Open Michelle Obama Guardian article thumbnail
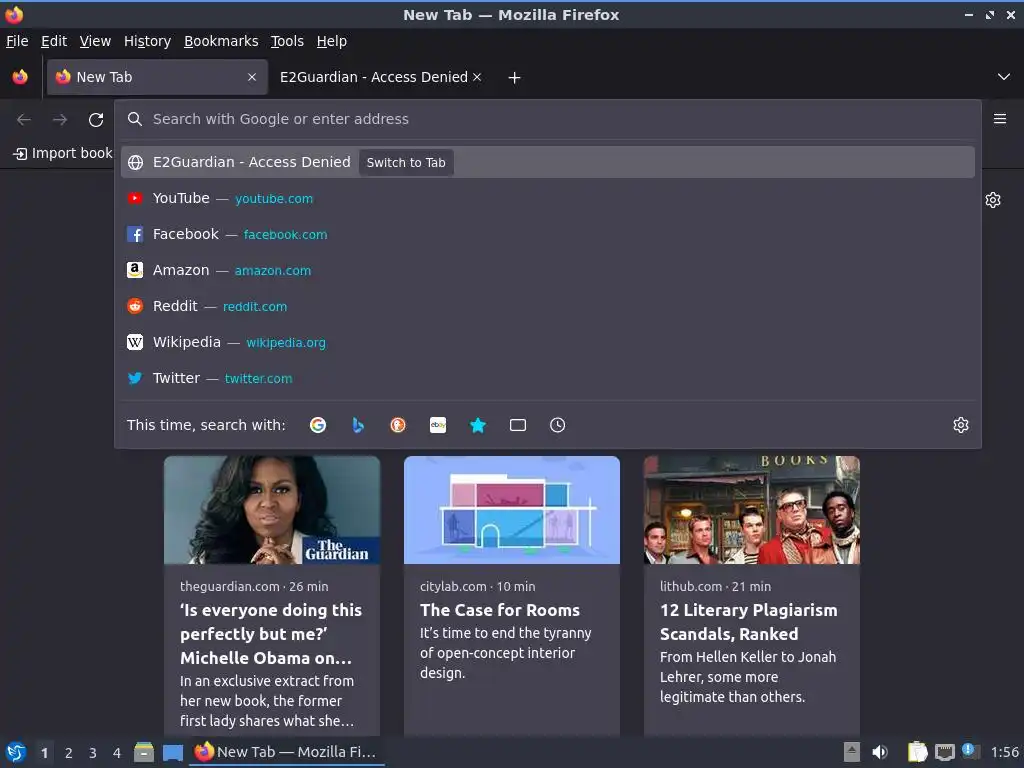Image resolution: width=1024 pixels, height=768 pixels. [272, 510]
